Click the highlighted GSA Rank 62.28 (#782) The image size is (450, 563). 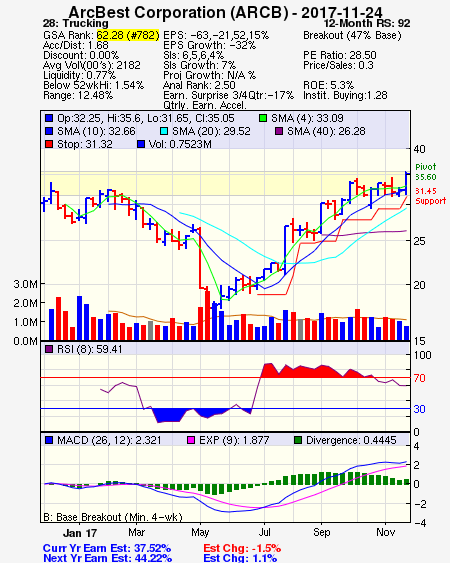click(128, 35)
